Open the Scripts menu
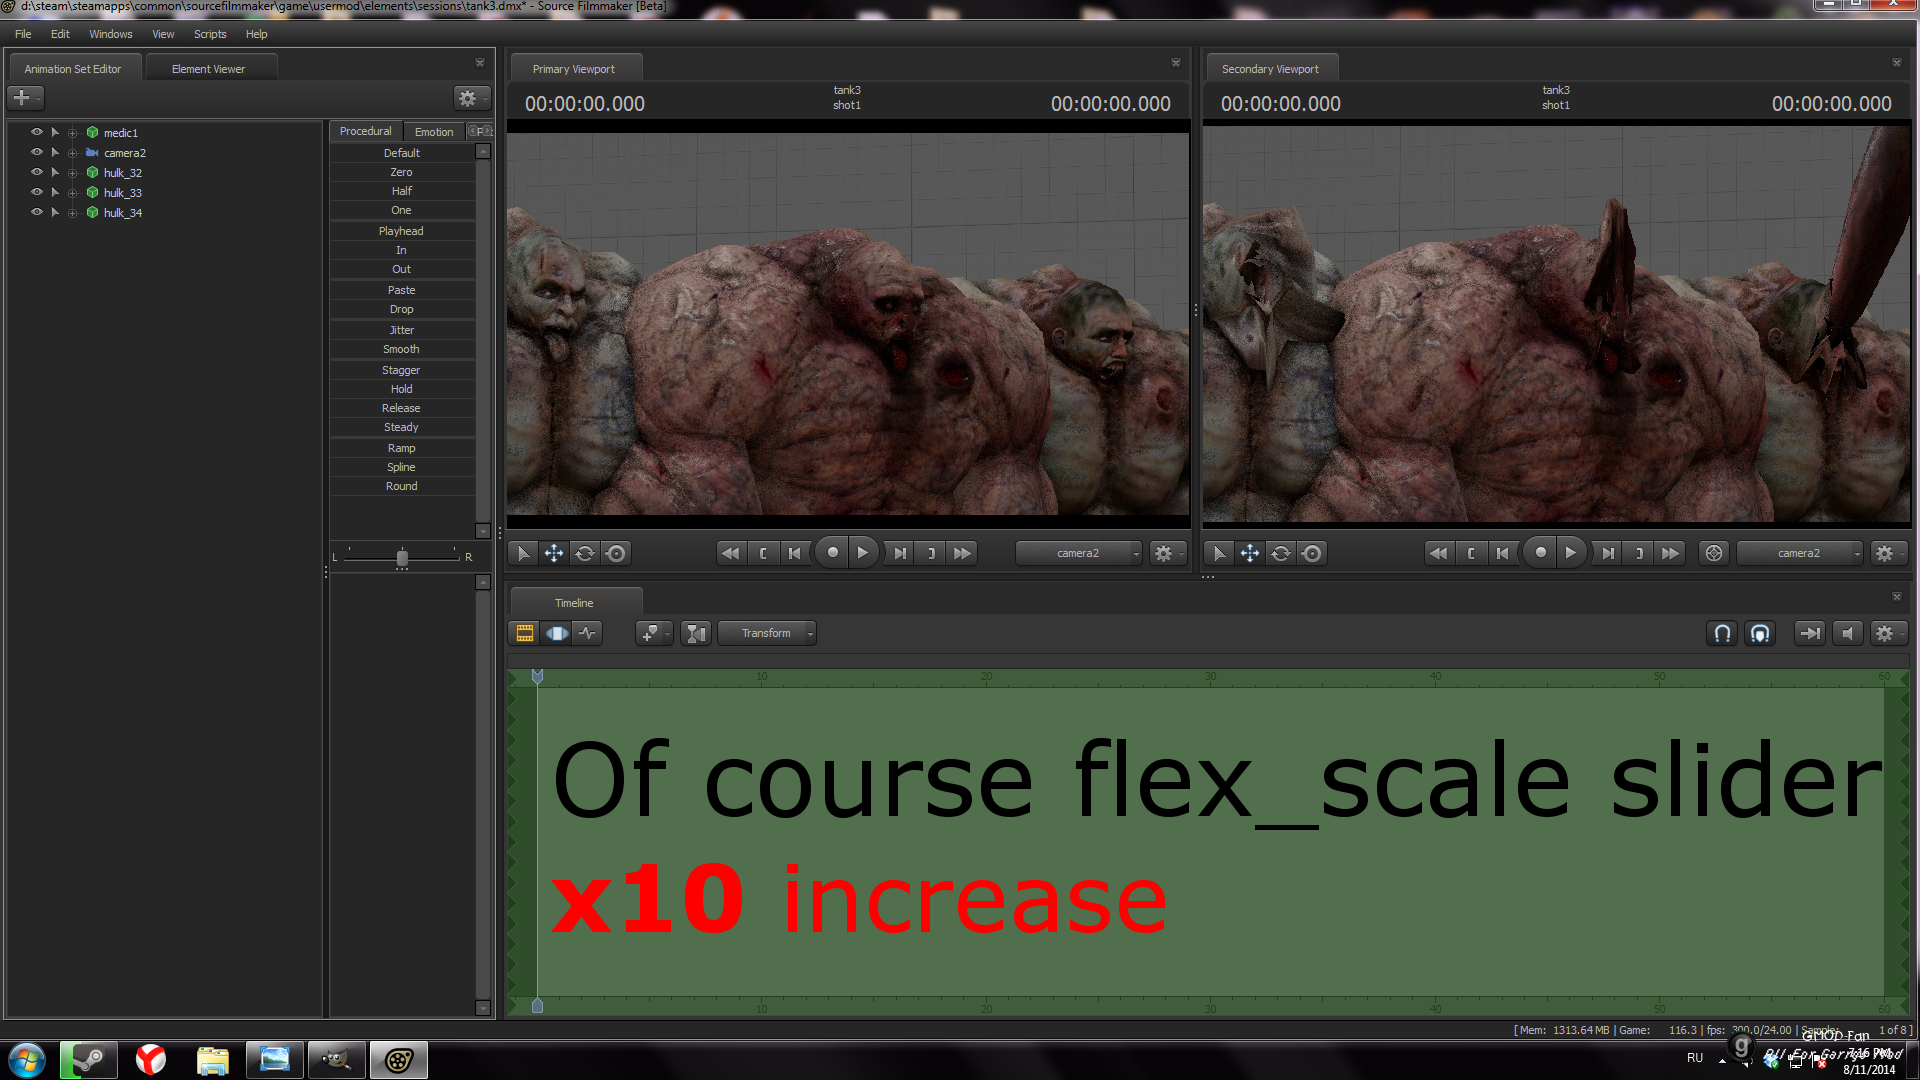Viewport: 1920px width, 1080px height. (x=210, y=34)
